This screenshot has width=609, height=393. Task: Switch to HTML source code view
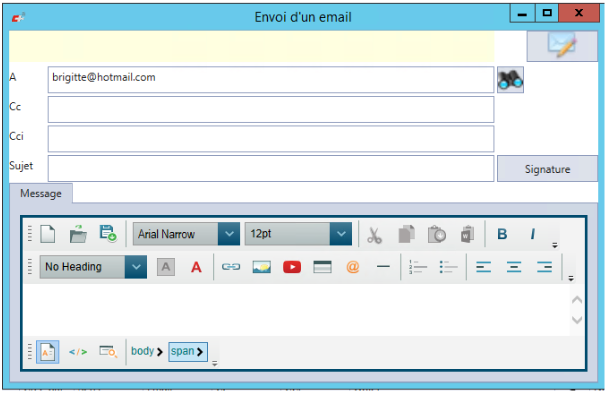[78, 352]
